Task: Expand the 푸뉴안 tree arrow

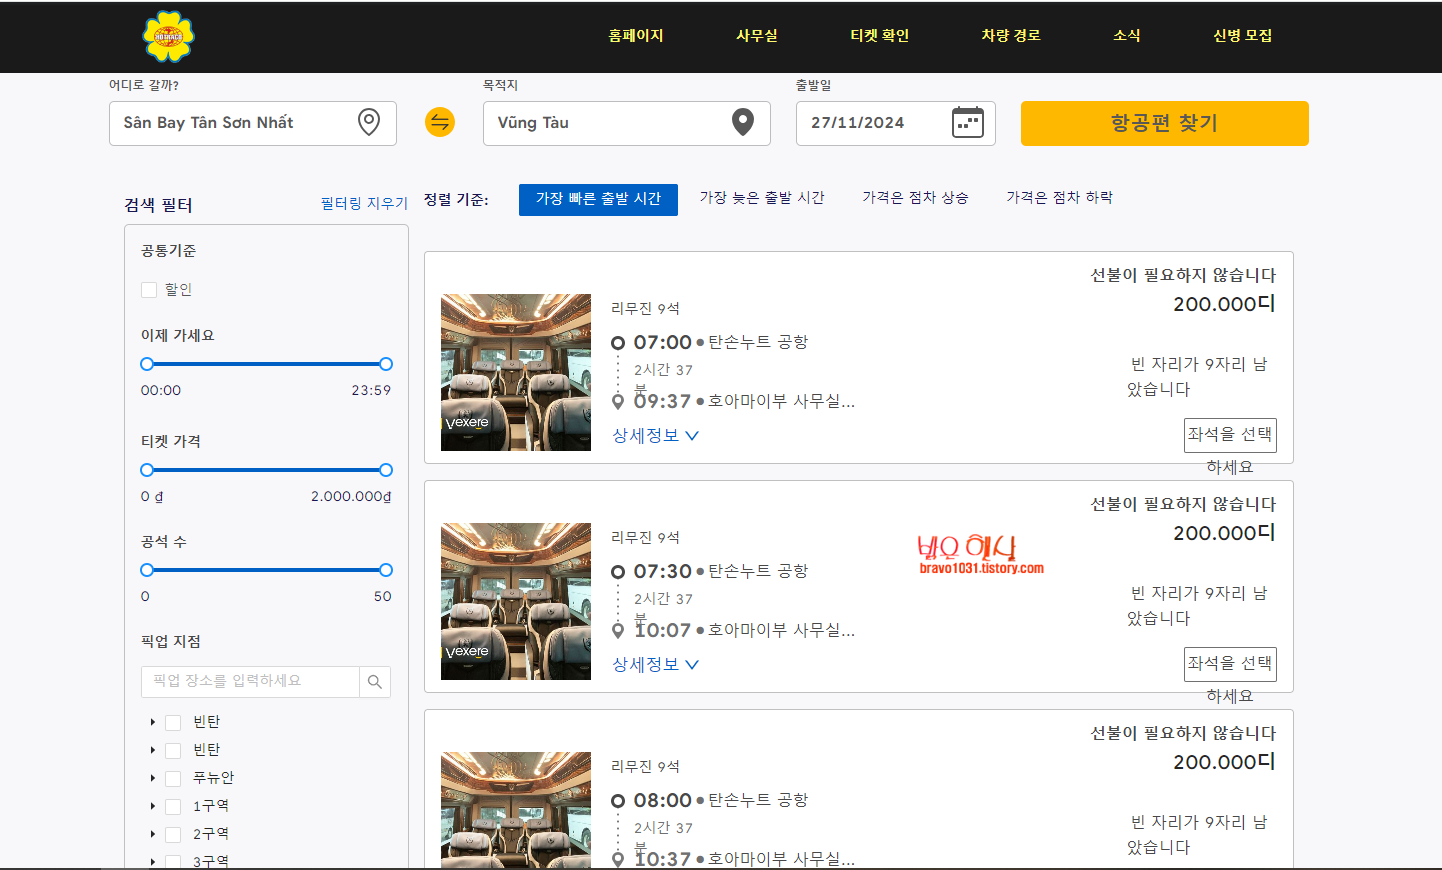Action: tap(152, 778)
